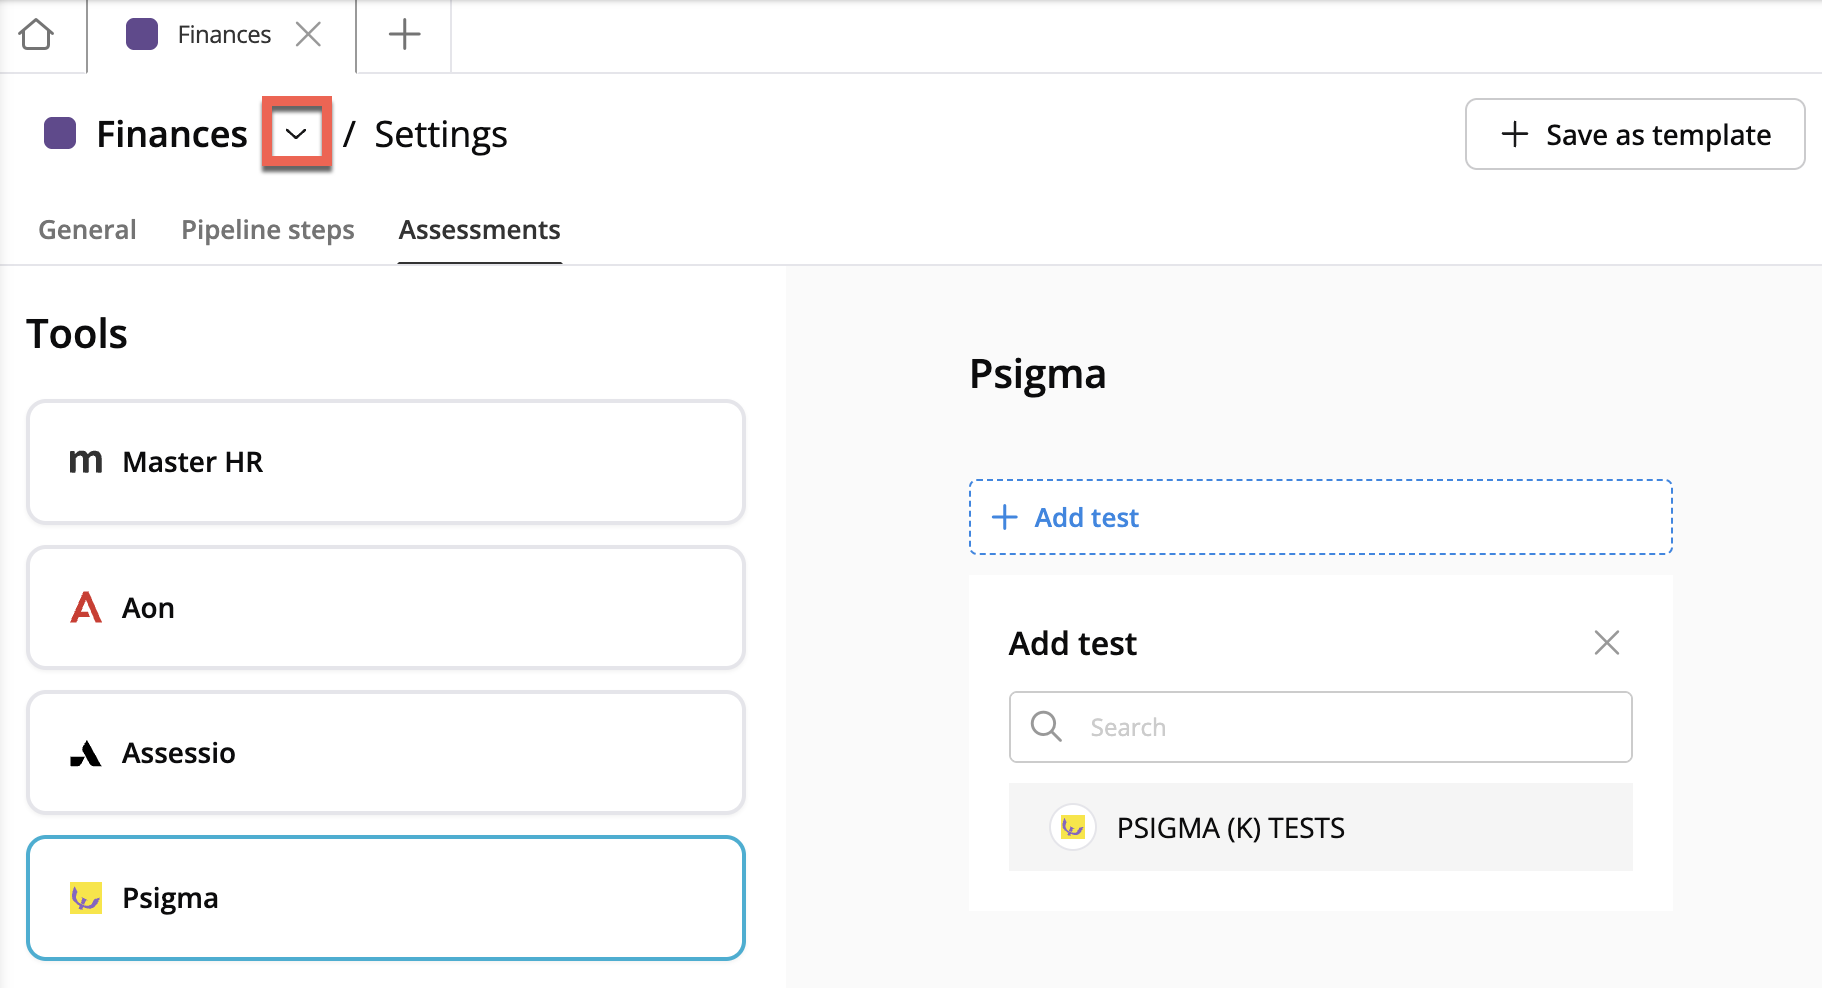This screenshot has width=1822, height=988.
Task: Click Save as template button
Action: [x=1634, y=134]
